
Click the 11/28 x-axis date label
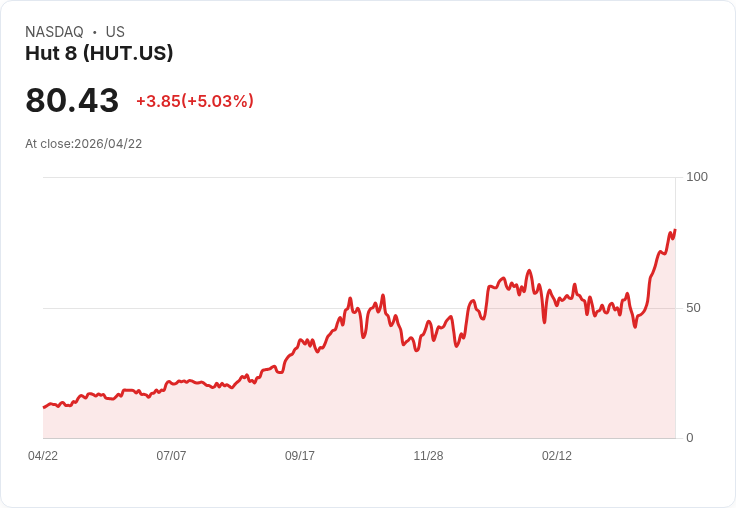428,455
